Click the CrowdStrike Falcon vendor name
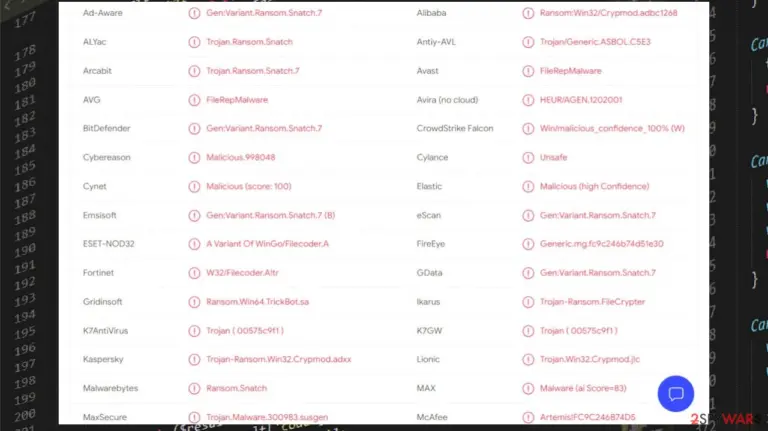Screen dimensions: 768x431 [455, 128]
